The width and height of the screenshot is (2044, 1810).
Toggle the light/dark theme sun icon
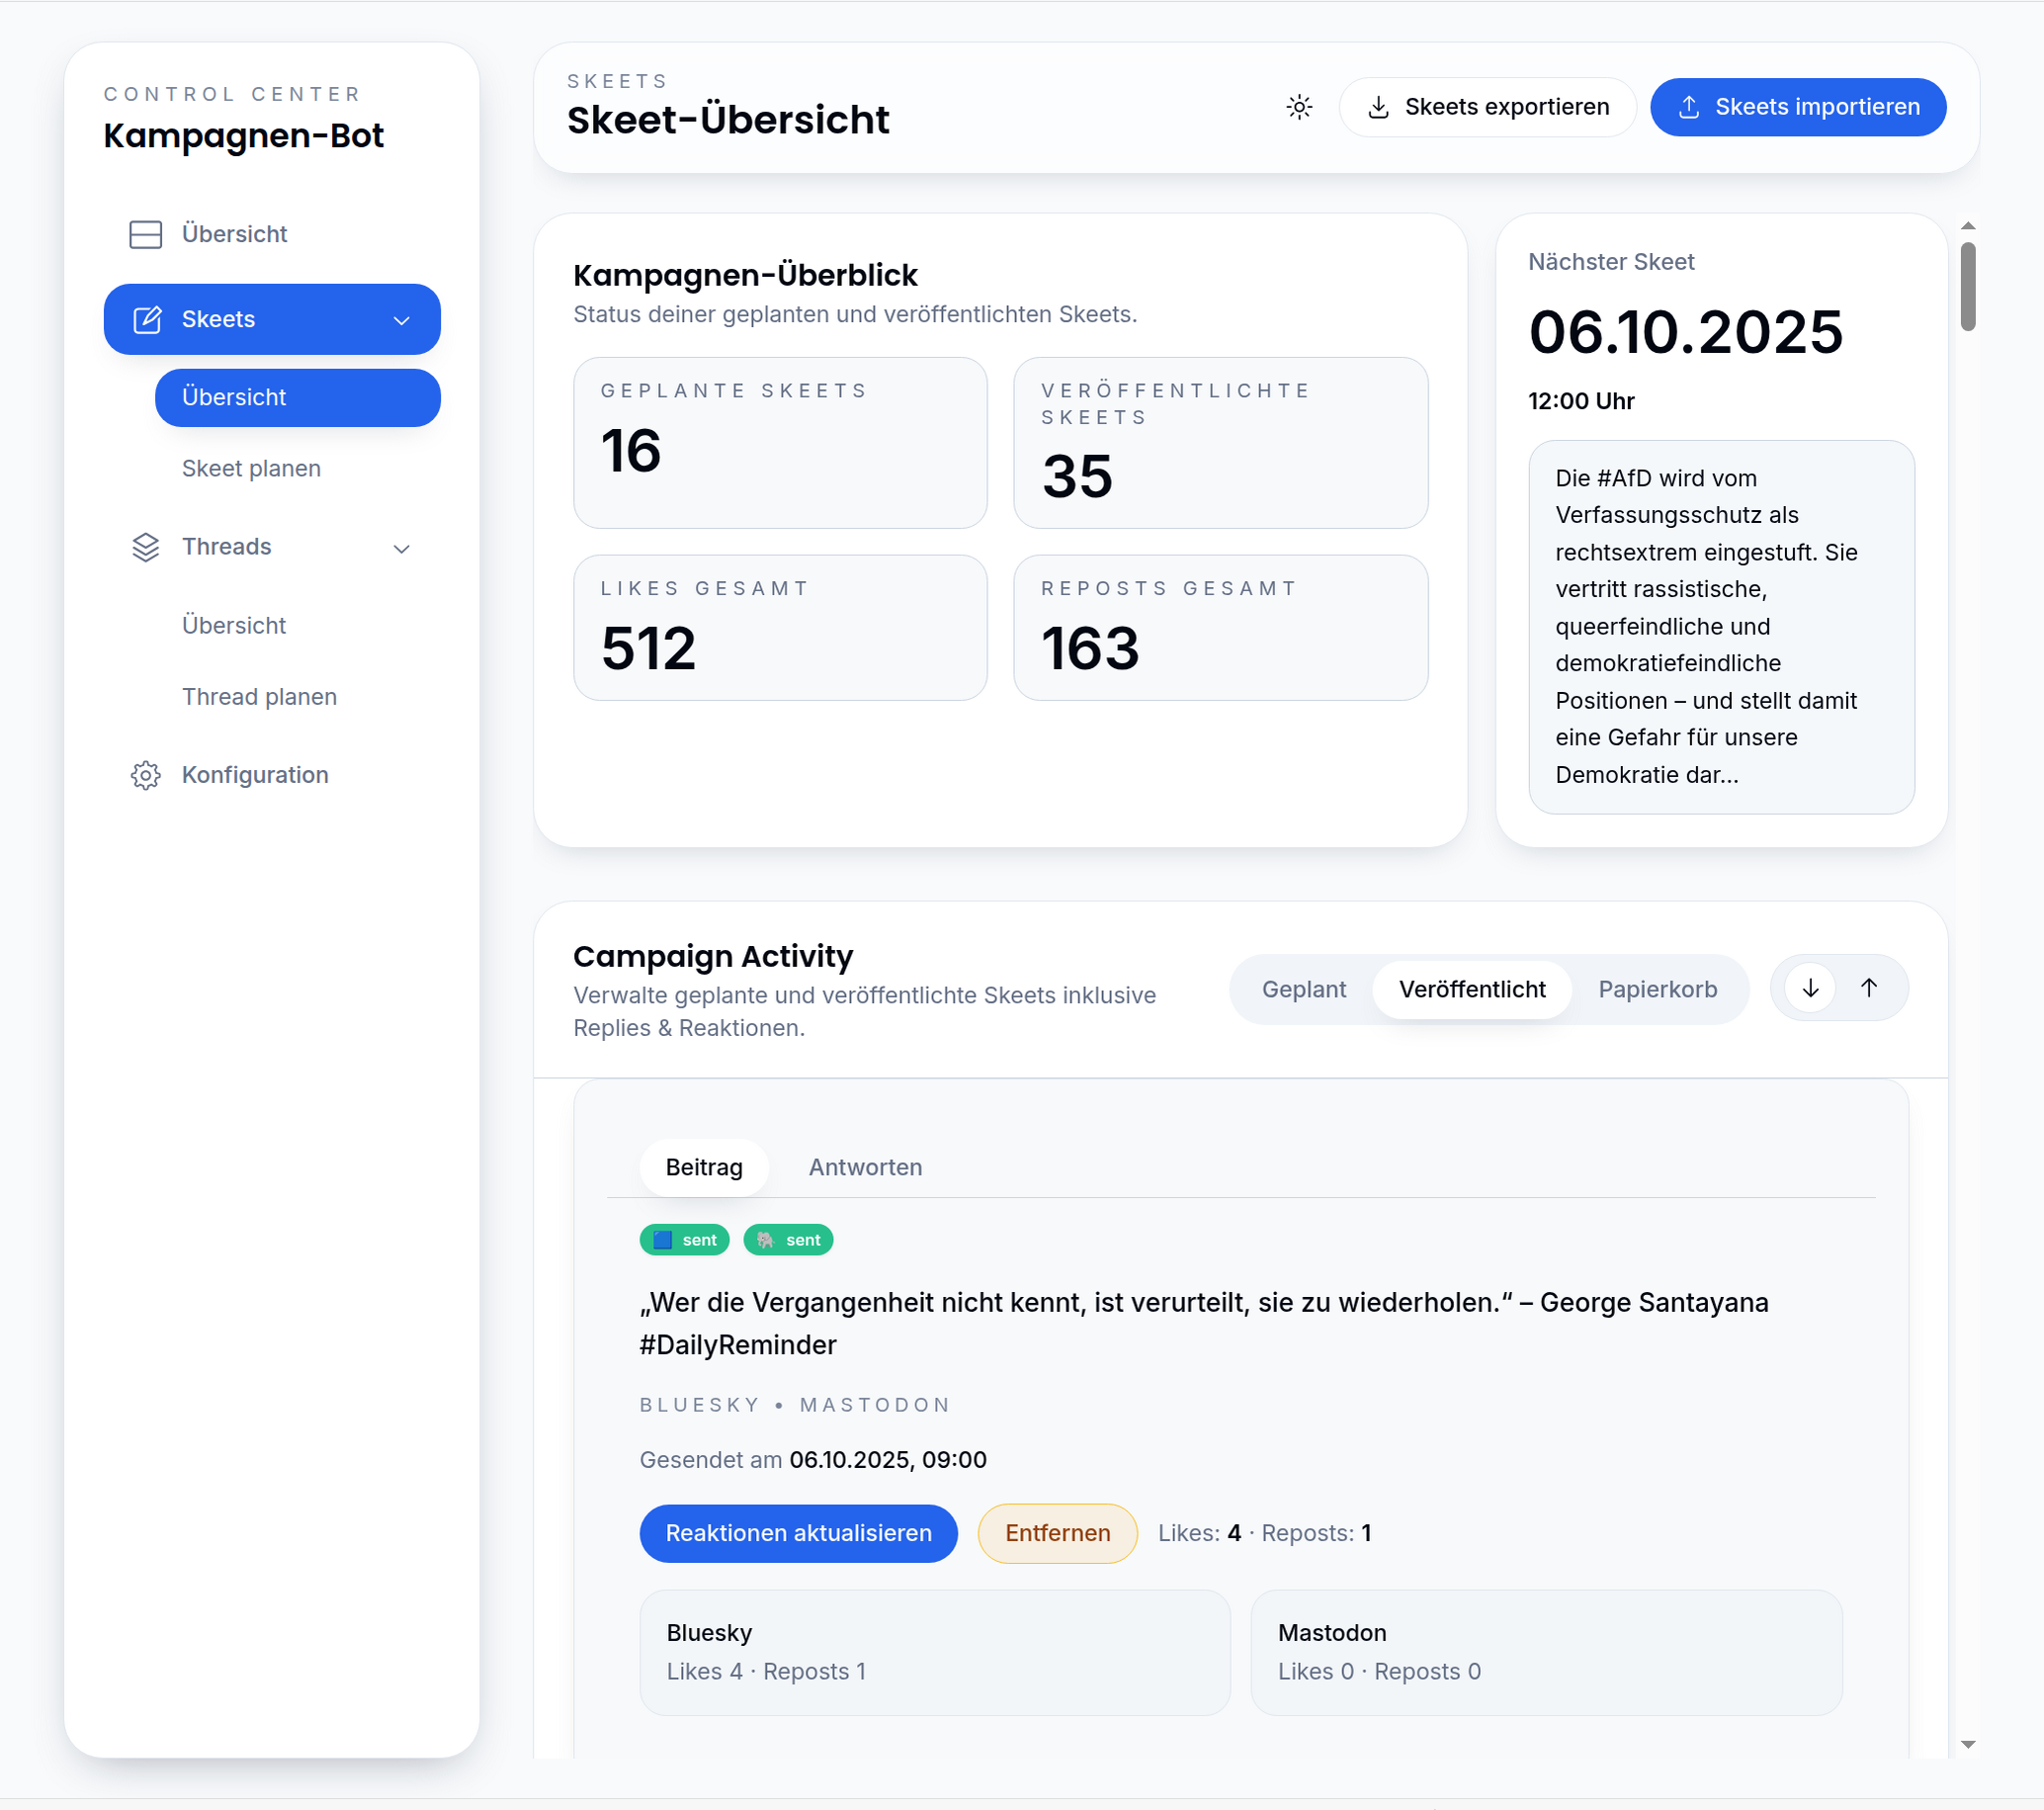(x=1299, y=107)
